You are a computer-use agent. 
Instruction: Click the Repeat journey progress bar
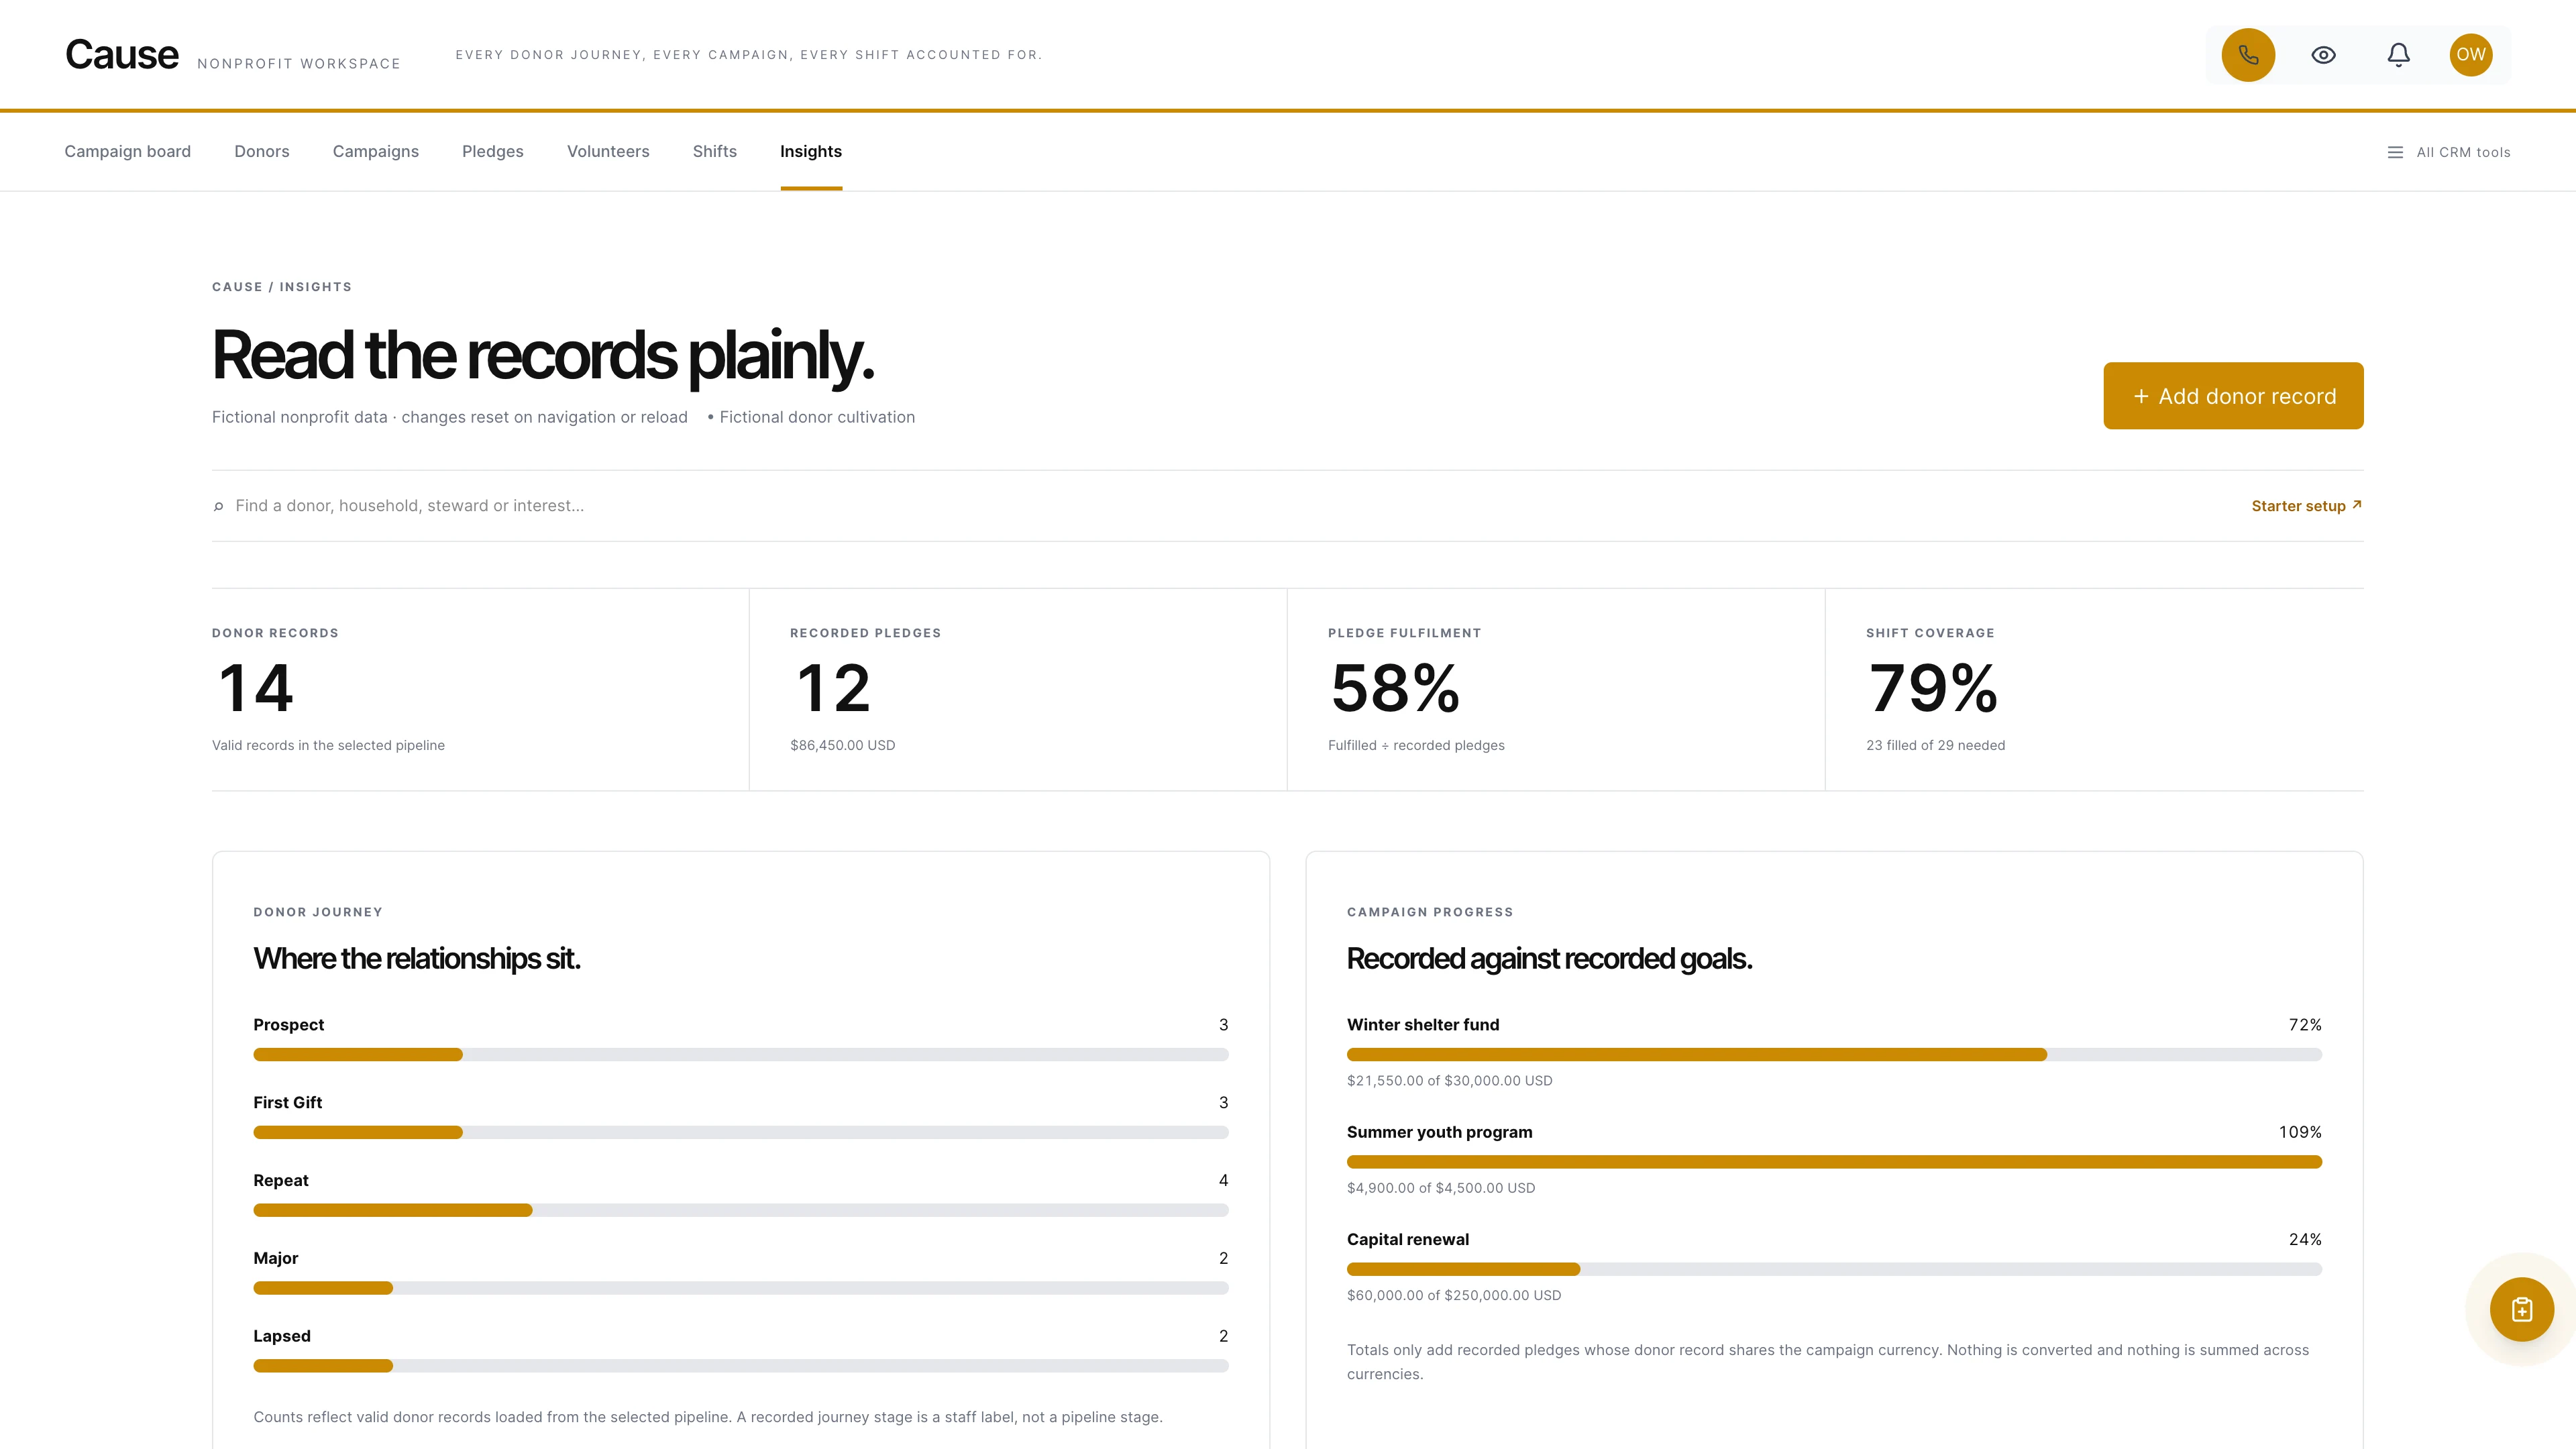(740, 1210)
